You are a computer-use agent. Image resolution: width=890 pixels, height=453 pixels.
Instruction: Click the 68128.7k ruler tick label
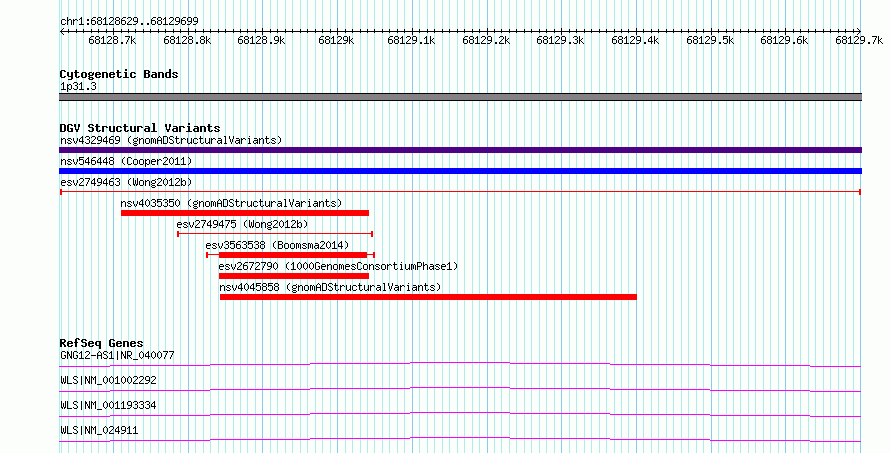coord(112,41)
